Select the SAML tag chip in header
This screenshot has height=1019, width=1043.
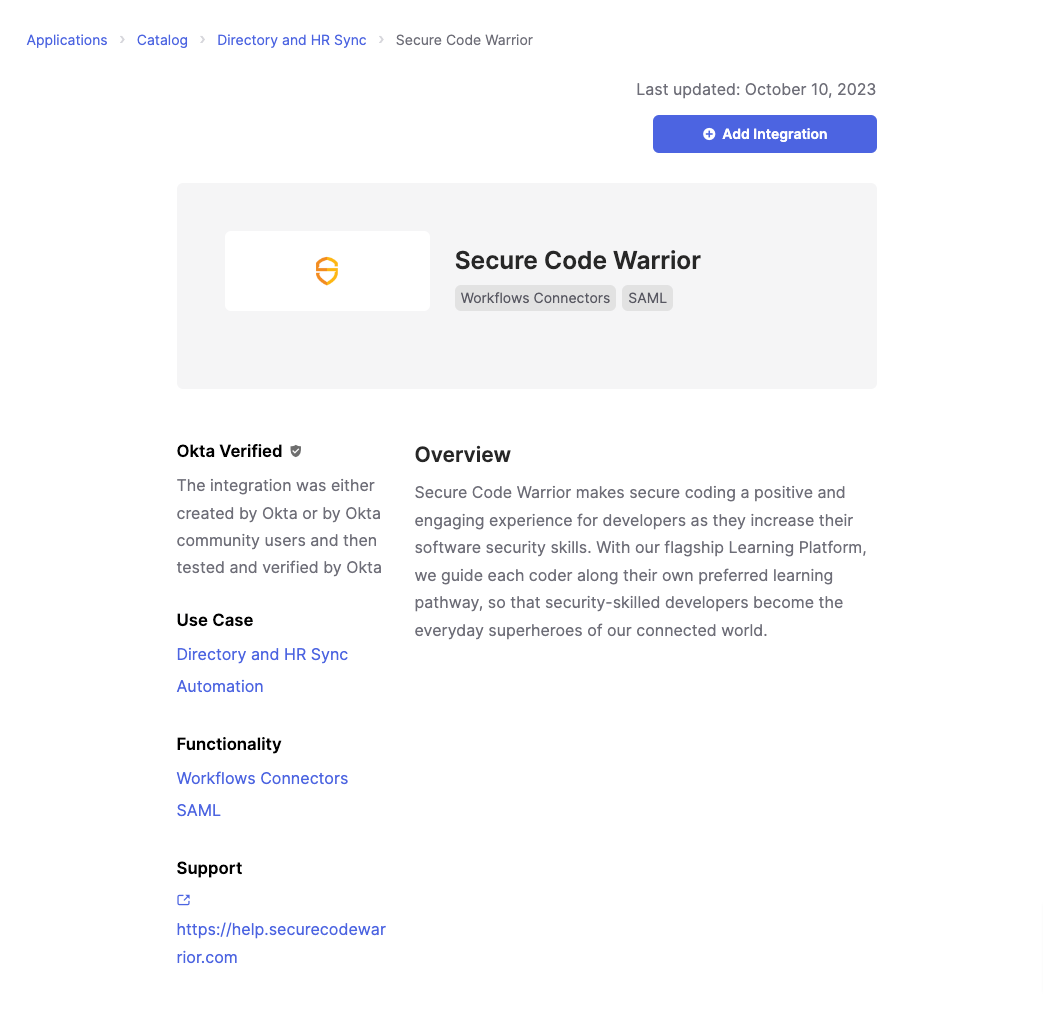[647, 298]
